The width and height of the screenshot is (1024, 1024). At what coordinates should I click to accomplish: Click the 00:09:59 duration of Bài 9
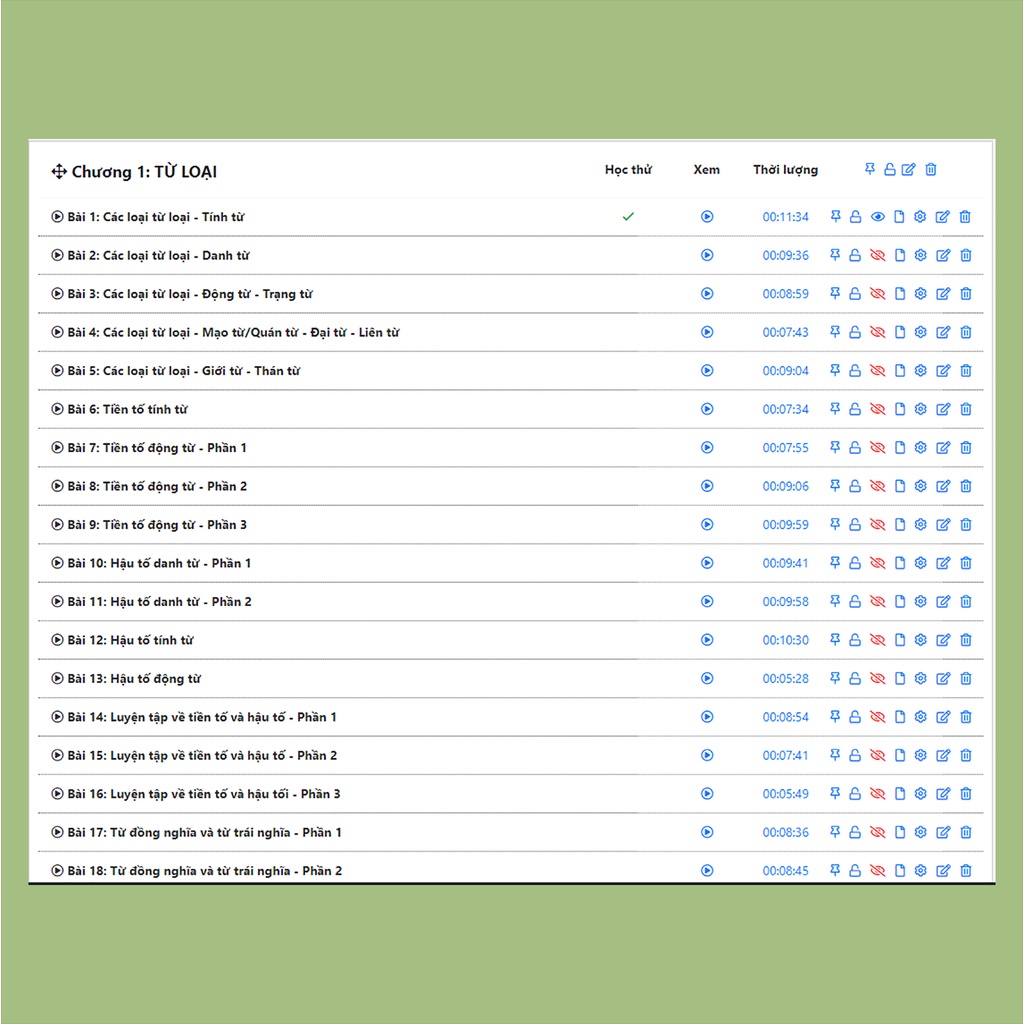coord(785,525)
